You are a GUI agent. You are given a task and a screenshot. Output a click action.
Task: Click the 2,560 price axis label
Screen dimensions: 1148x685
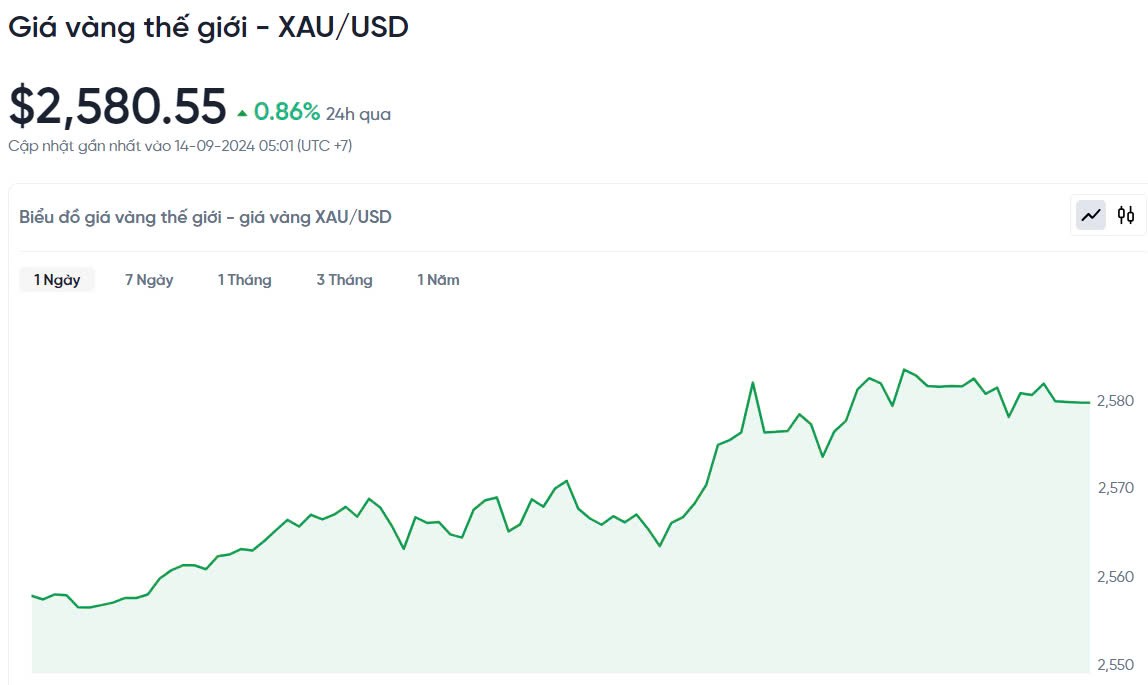pos(1115,577)
